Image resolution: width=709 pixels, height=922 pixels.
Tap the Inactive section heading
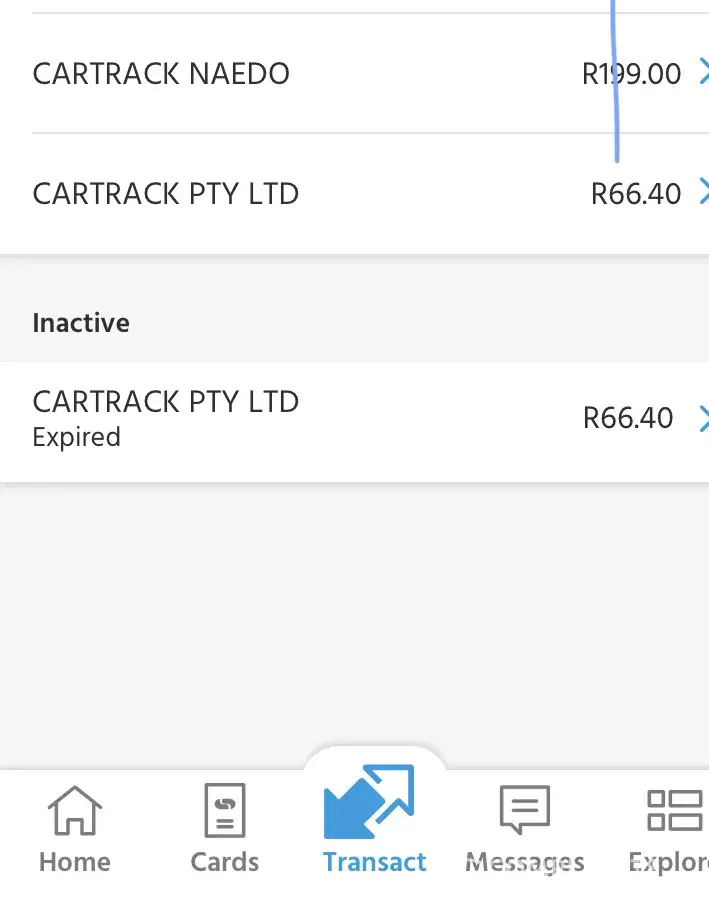(x=81, y=323)
